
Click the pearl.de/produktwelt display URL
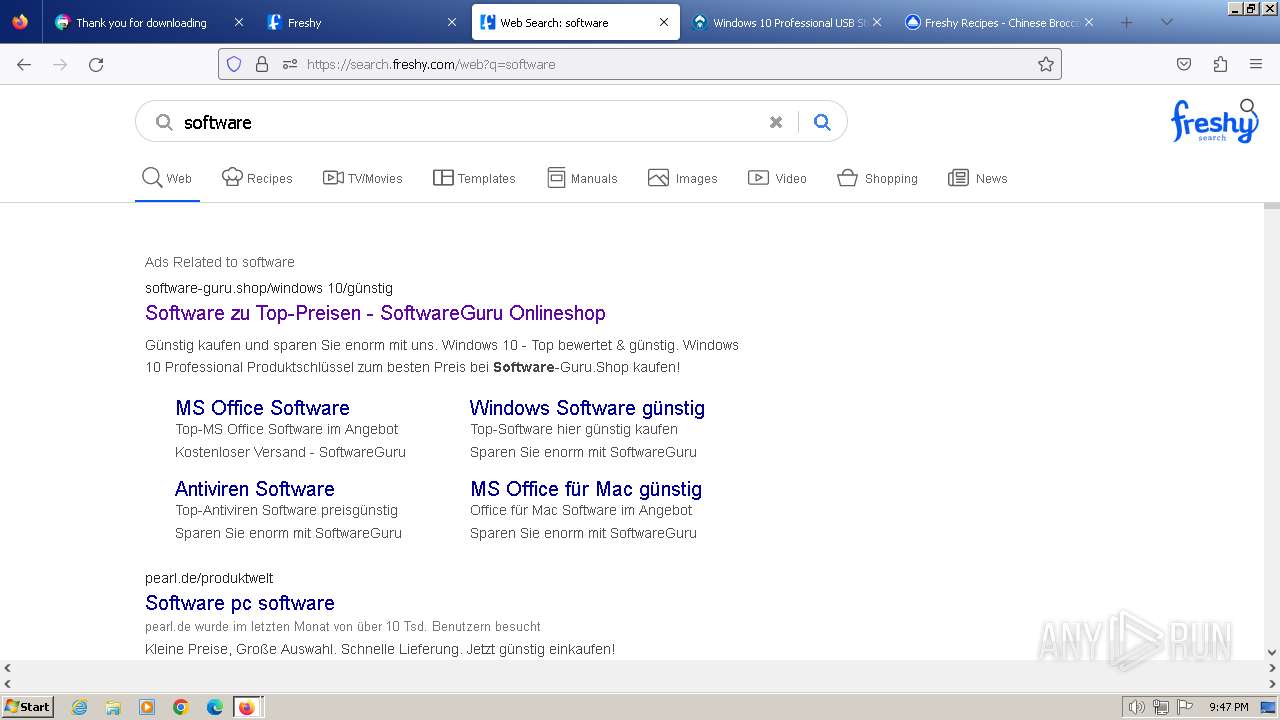coord(209,578)
